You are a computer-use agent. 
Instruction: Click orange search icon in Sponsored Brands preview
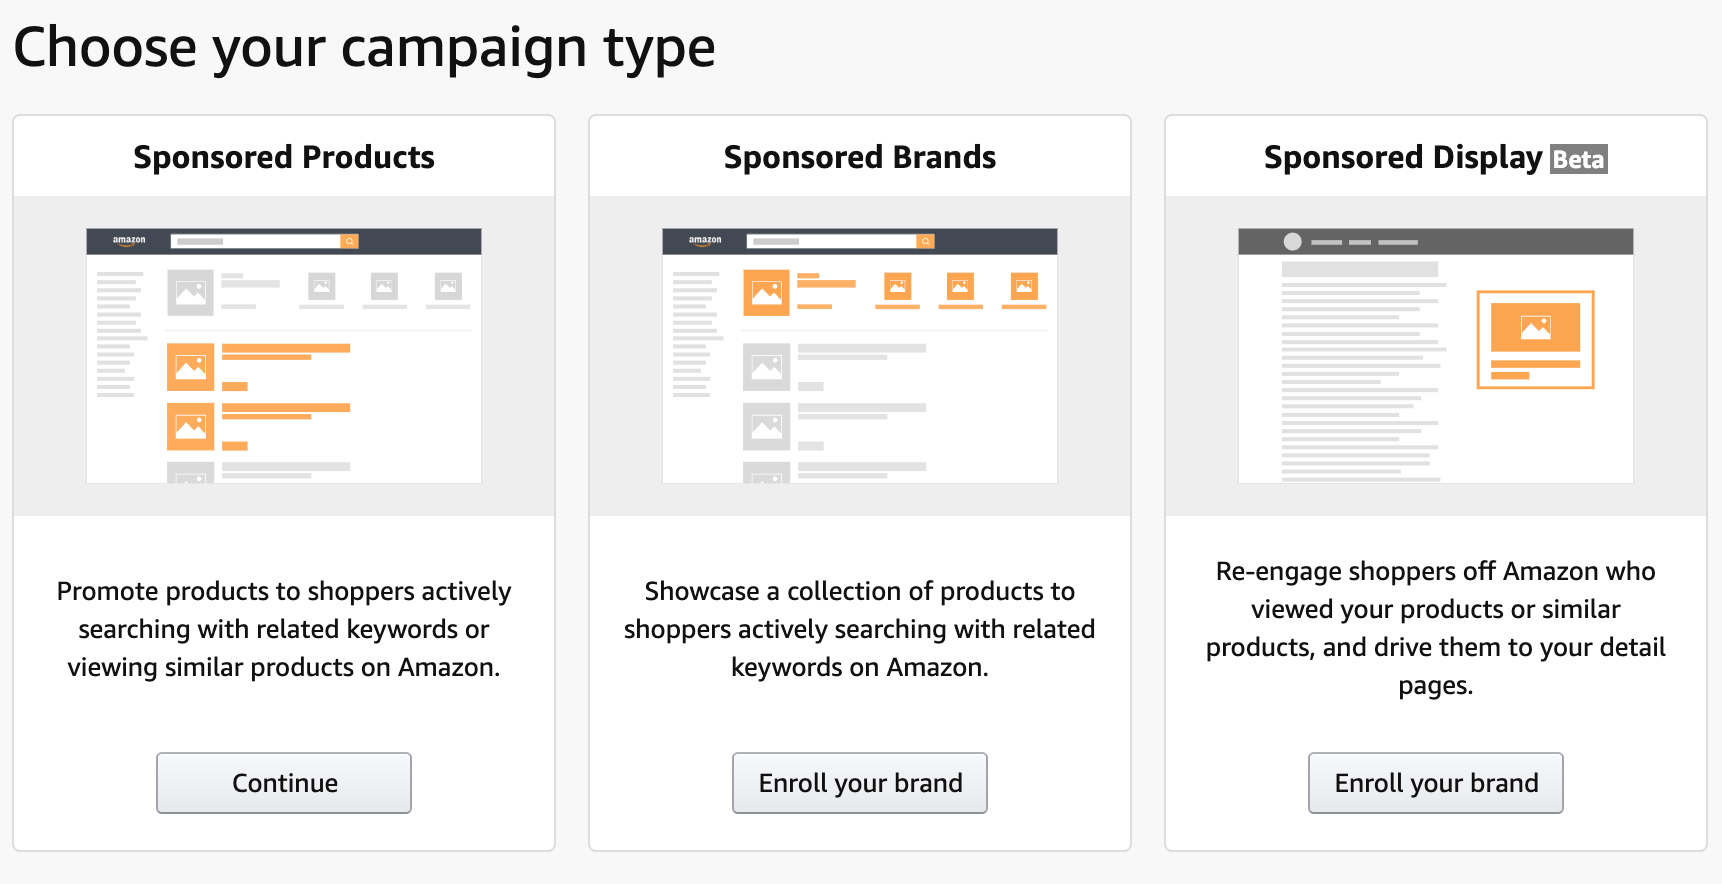click(925, 241)
